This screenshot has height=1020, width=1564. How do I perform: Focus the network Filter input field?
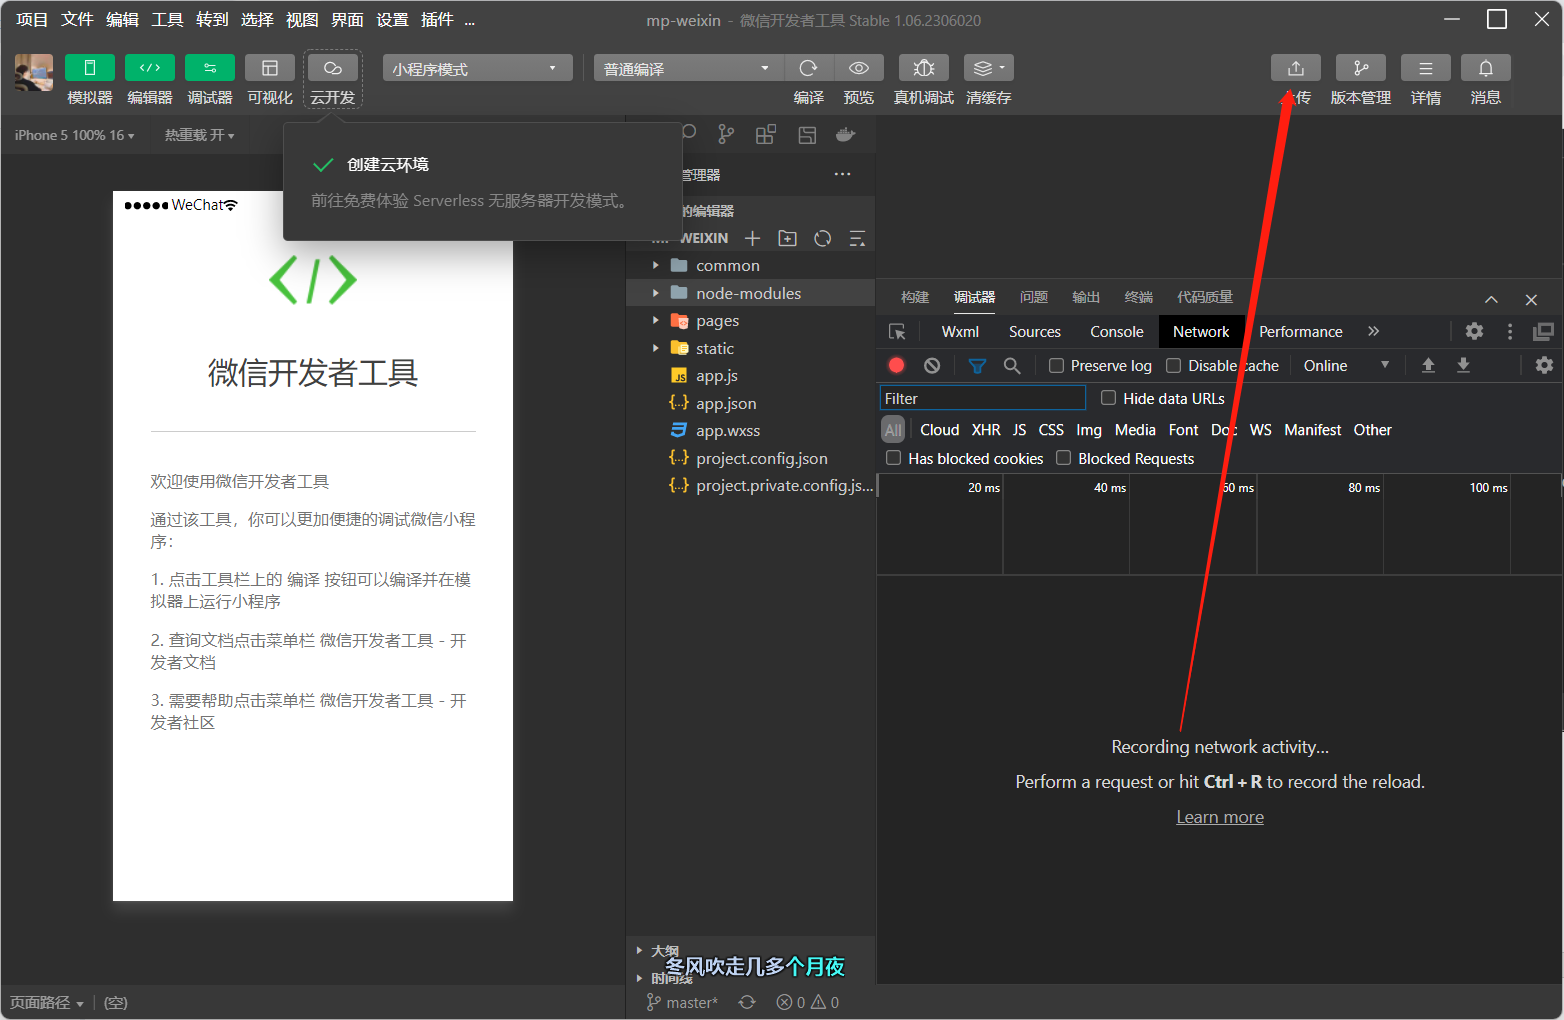(983, 398)
